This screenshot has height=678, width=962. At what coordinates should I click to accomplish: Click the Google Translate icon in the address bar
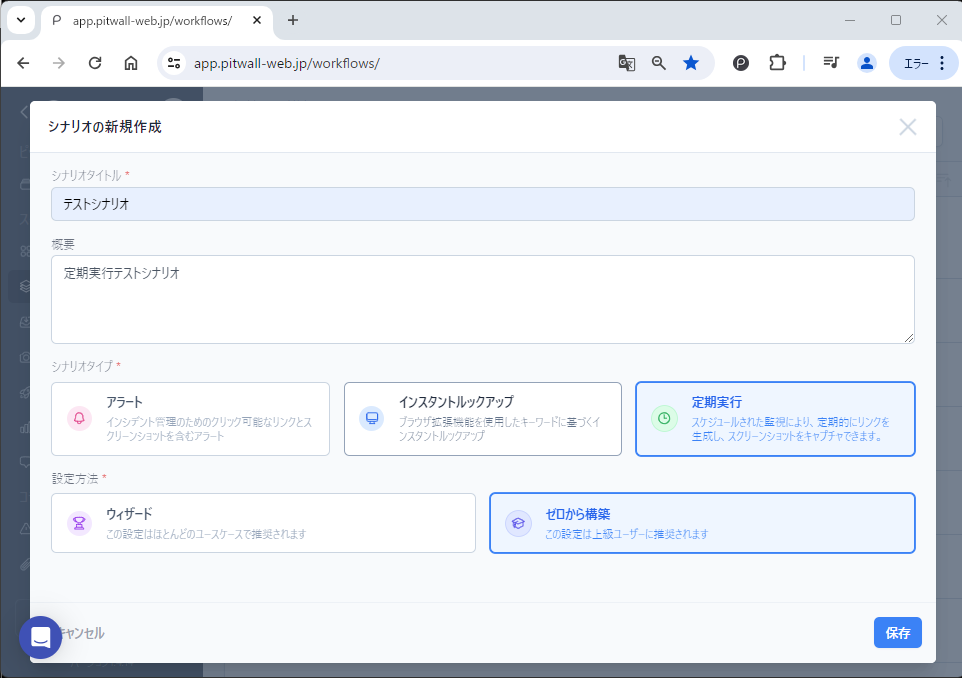coord(626,62)
